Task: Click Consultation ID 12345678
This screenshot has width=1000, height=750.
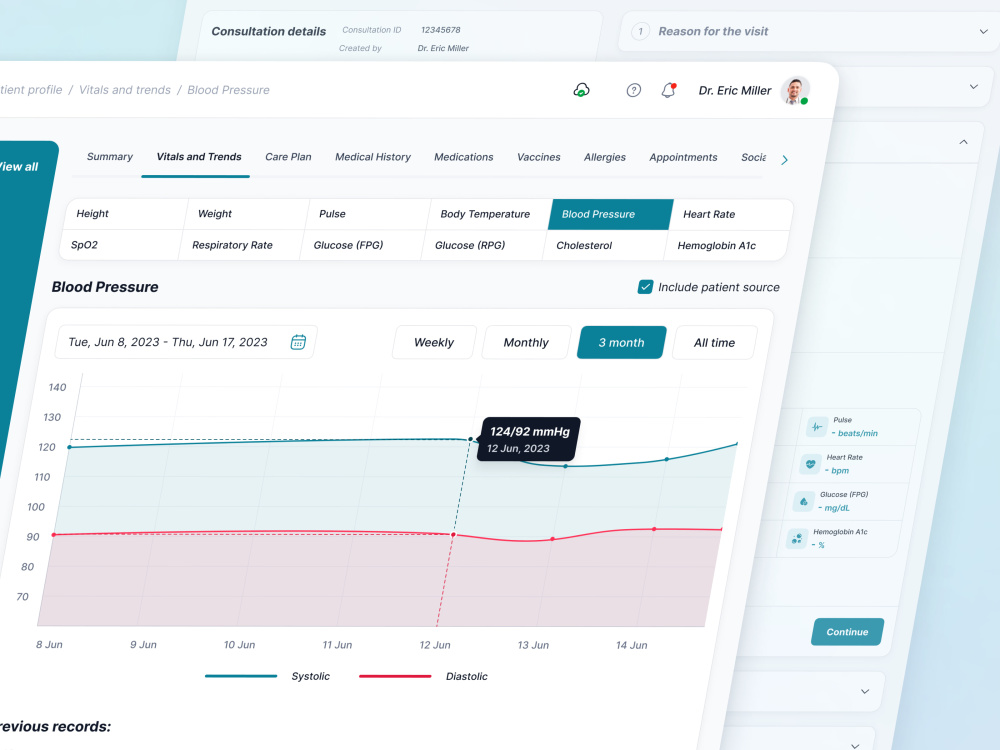Action: pyautogui.click(x=441, y=30)
